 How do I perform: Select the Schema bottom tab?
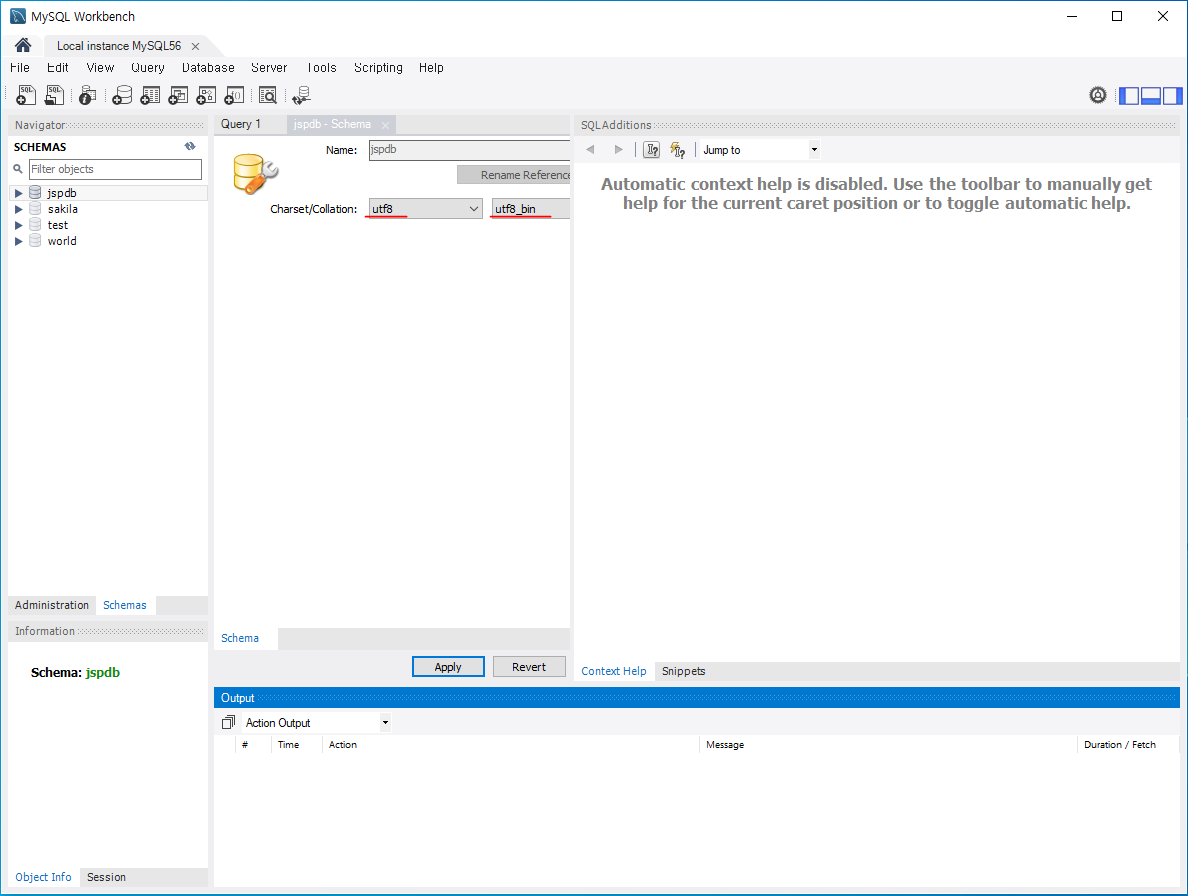click(240, 638)
